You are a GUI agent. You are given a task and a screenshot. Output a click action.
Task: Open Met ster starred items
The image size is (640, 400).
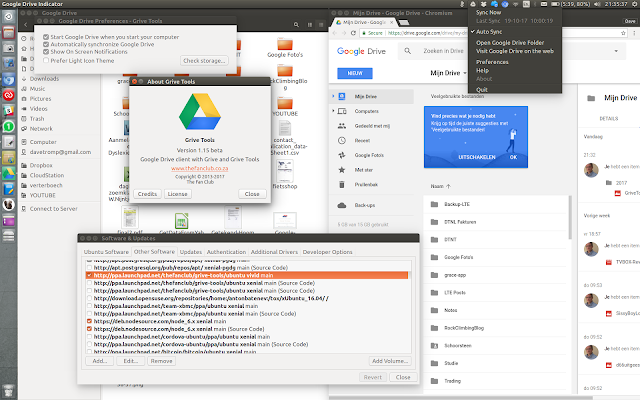[x=364, y=170]
